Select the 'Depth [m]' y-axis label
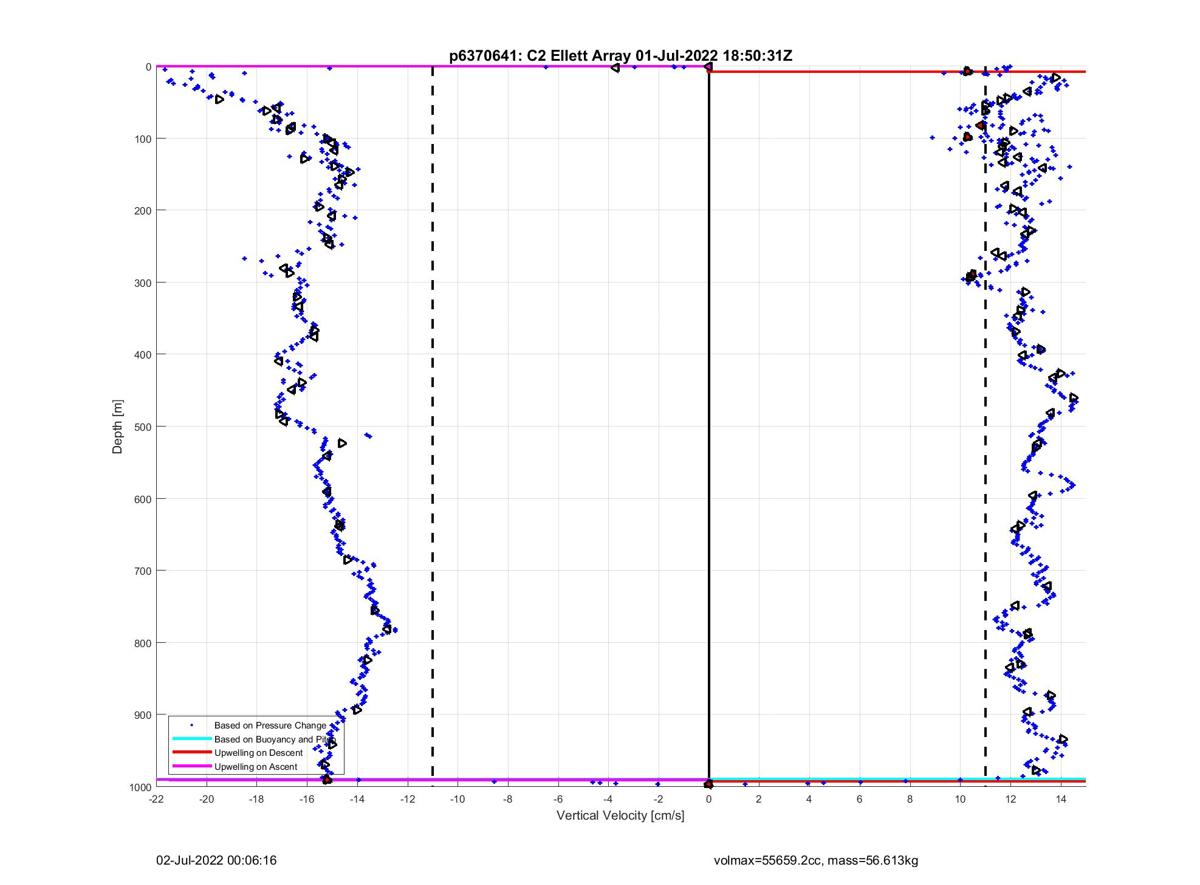The image size is (1200, 885). [x=118, y=427]
